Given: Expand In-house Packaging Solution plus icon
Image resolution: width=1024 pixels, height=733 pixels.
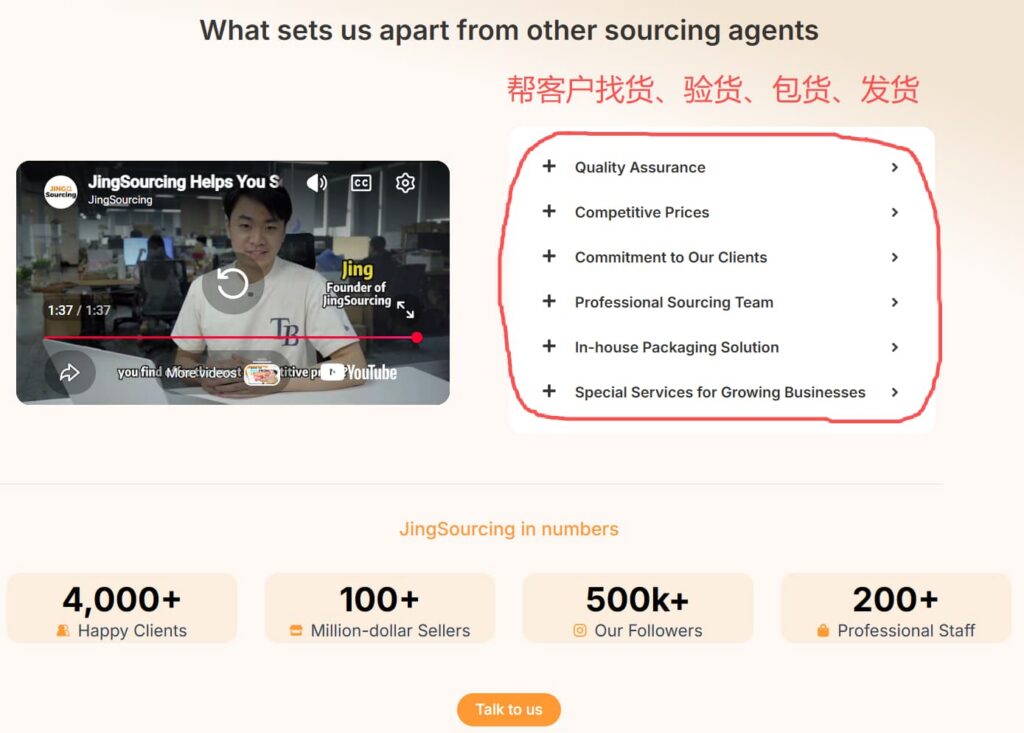Looking at the screenshot, I should [549, 346].
